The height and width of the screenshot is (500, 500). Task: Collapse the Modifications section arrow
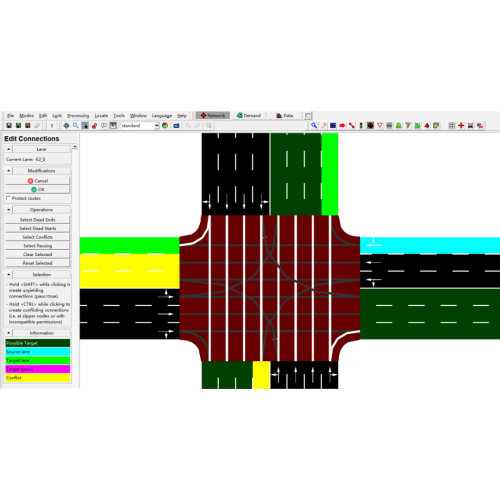[x=9, y=171]
